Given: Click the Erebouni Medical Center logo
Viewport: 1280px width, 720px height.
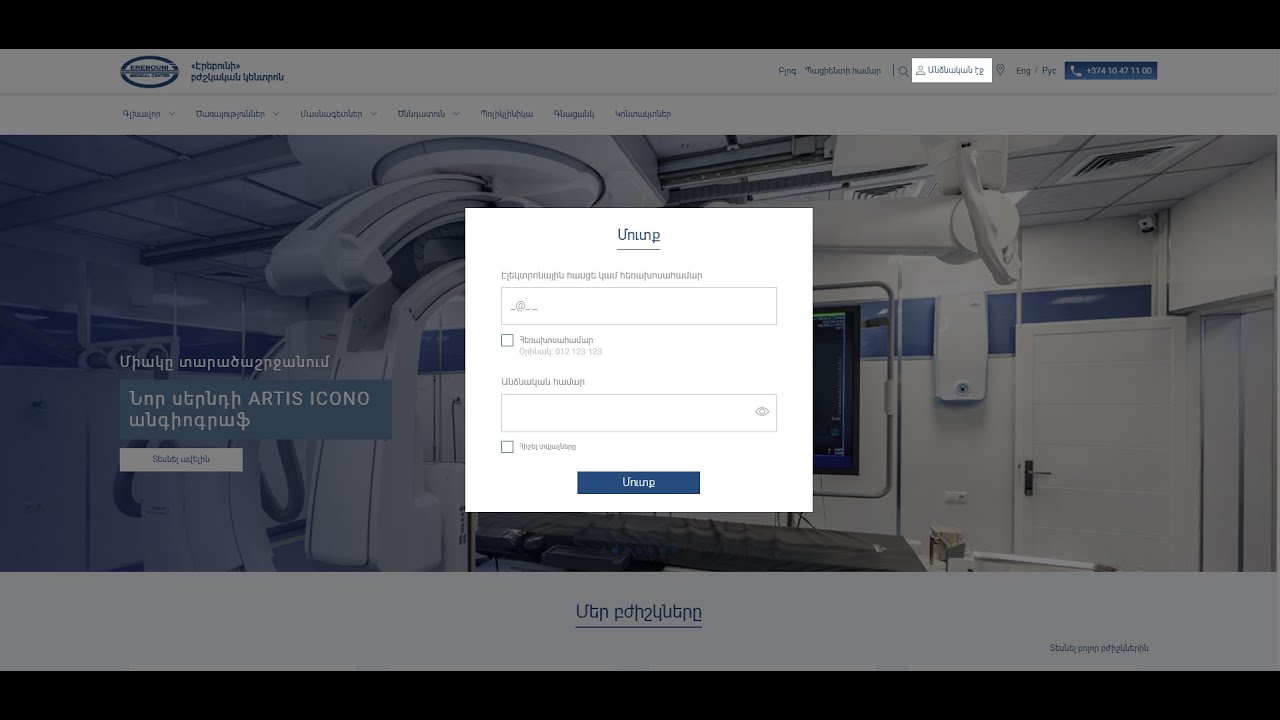Looking at the screenshot, I should click(x=150, y=71).
